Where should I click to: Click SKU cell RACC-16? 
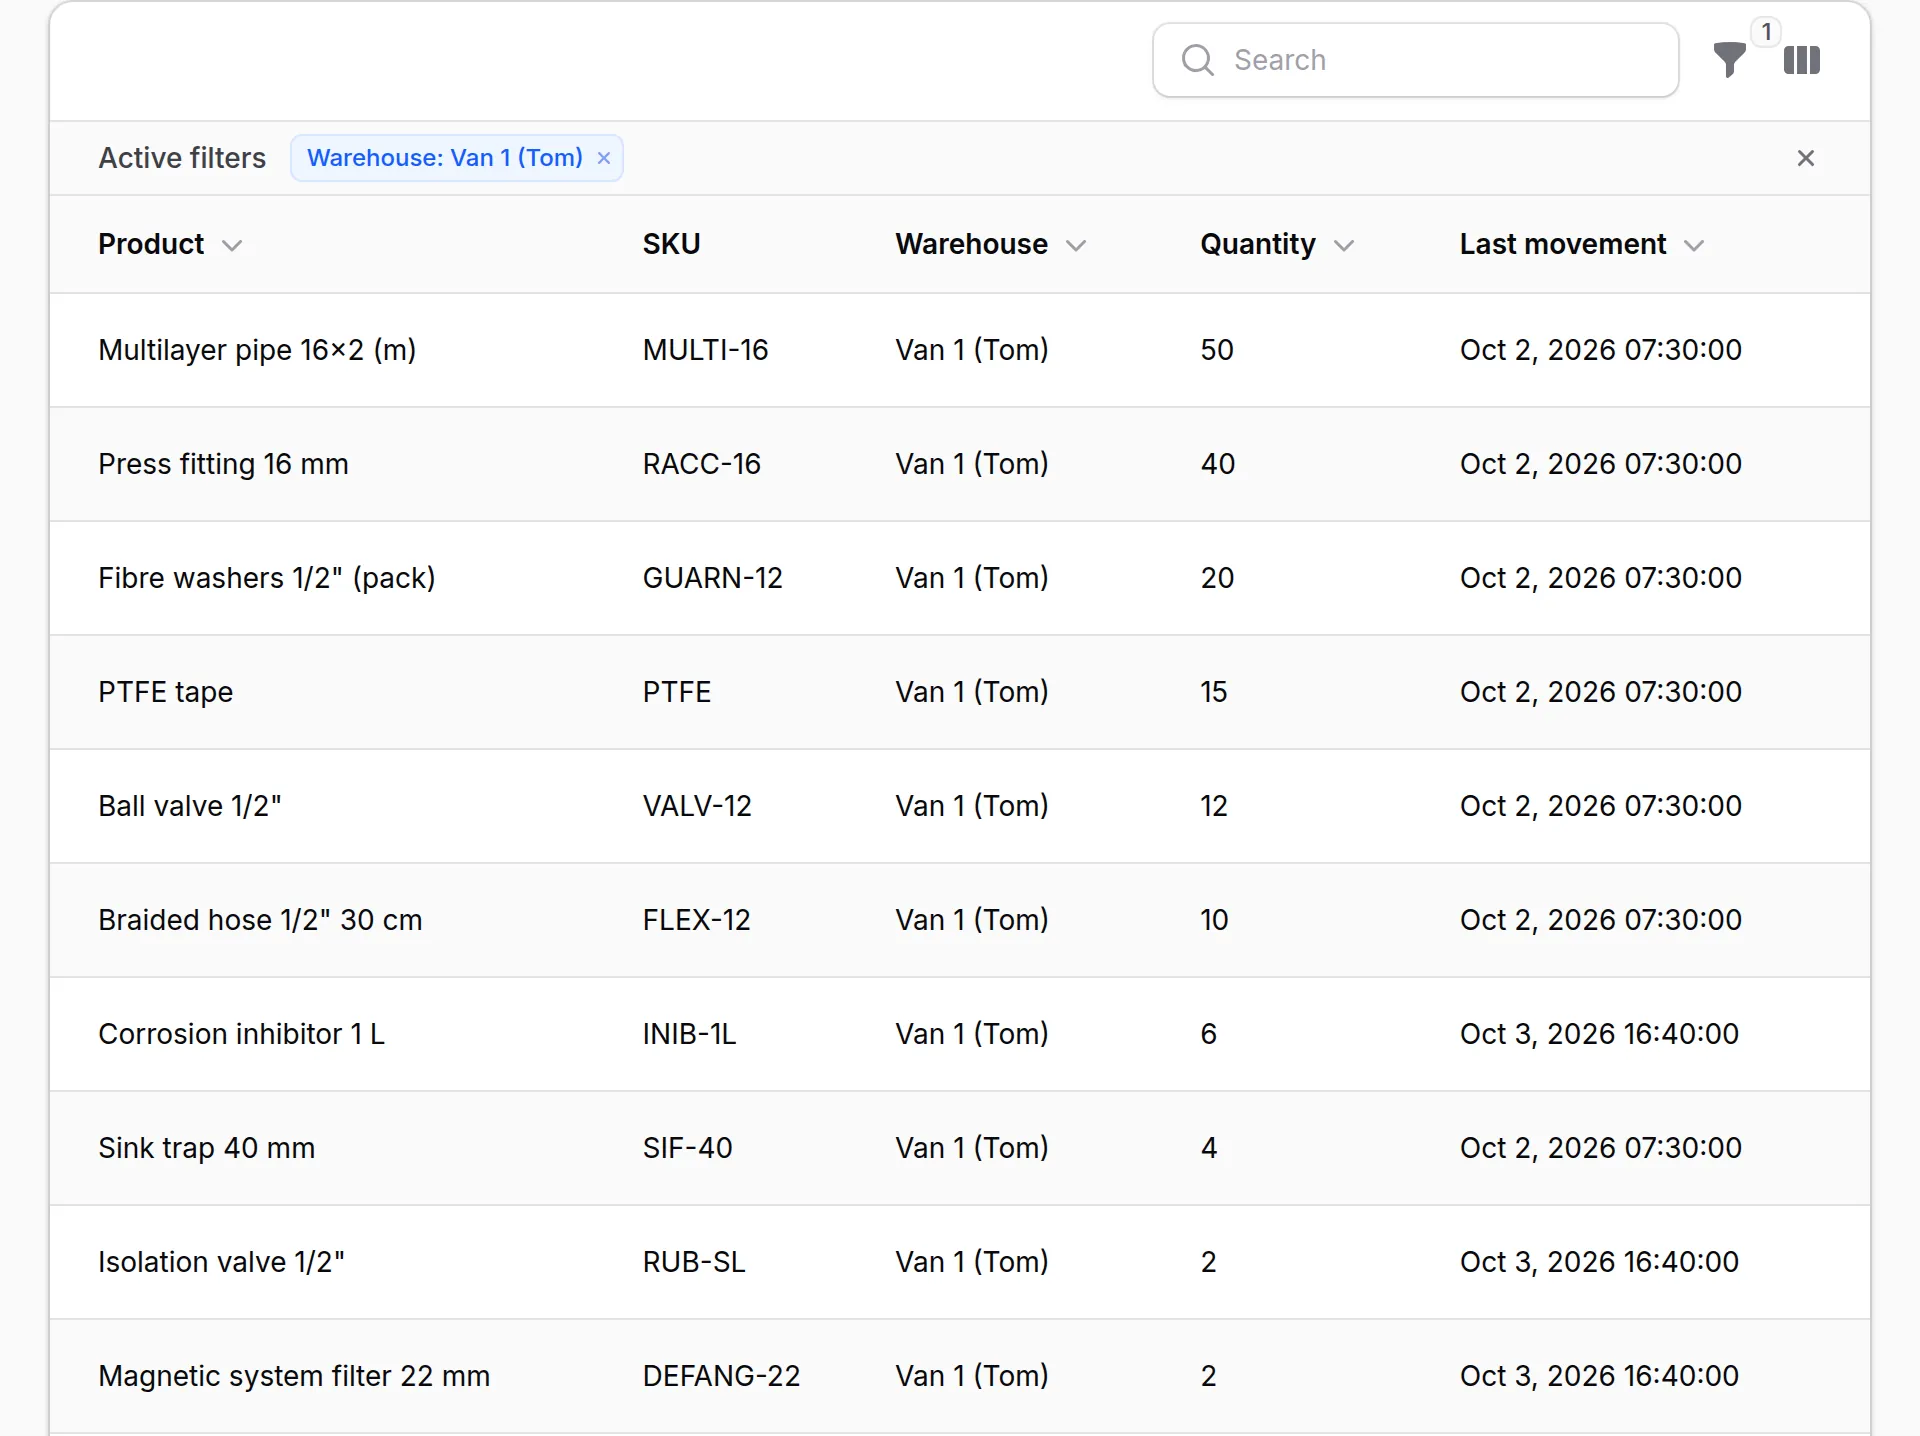click(x=702, y=464)
